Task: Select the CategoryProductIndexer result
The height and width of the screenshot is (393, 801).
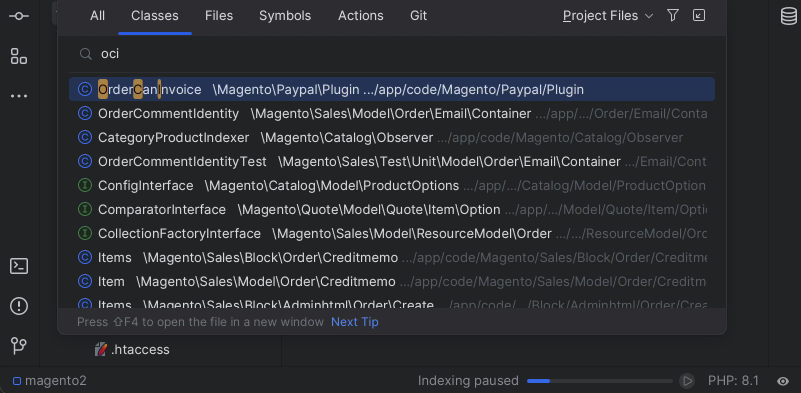Action: (x=392, y=137)
